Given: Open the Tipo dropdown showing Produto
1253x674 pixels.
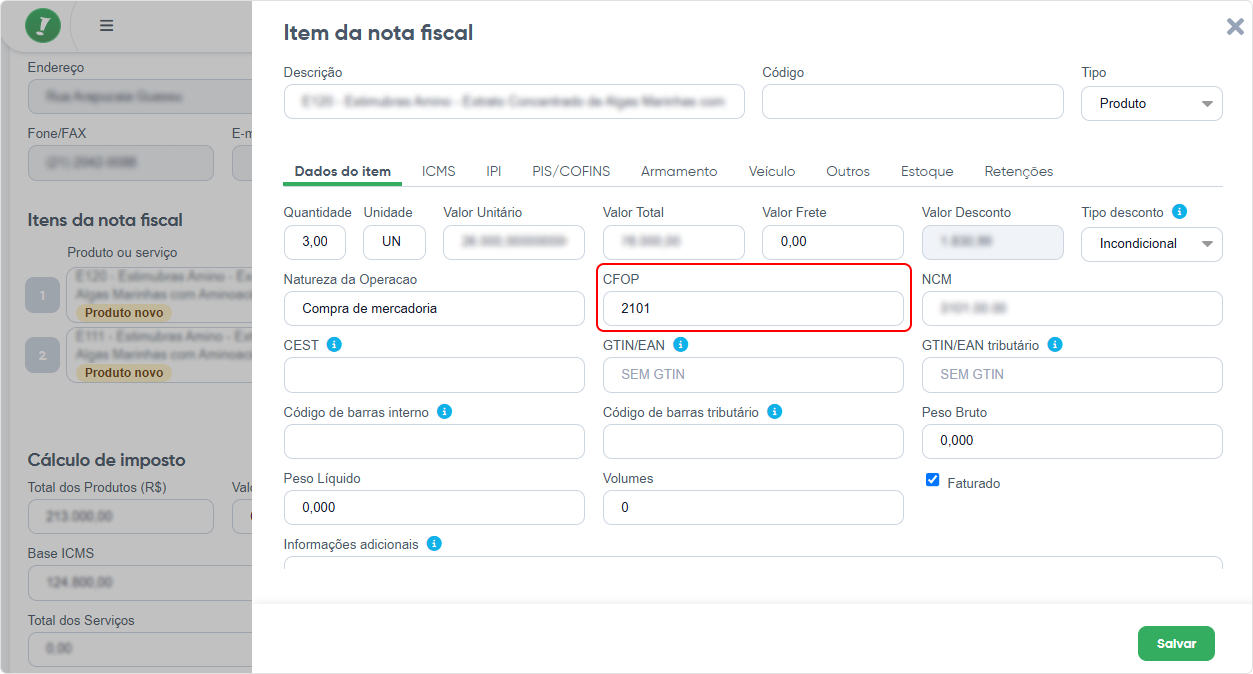Looking at the screenshot, I should point(1151,103).
